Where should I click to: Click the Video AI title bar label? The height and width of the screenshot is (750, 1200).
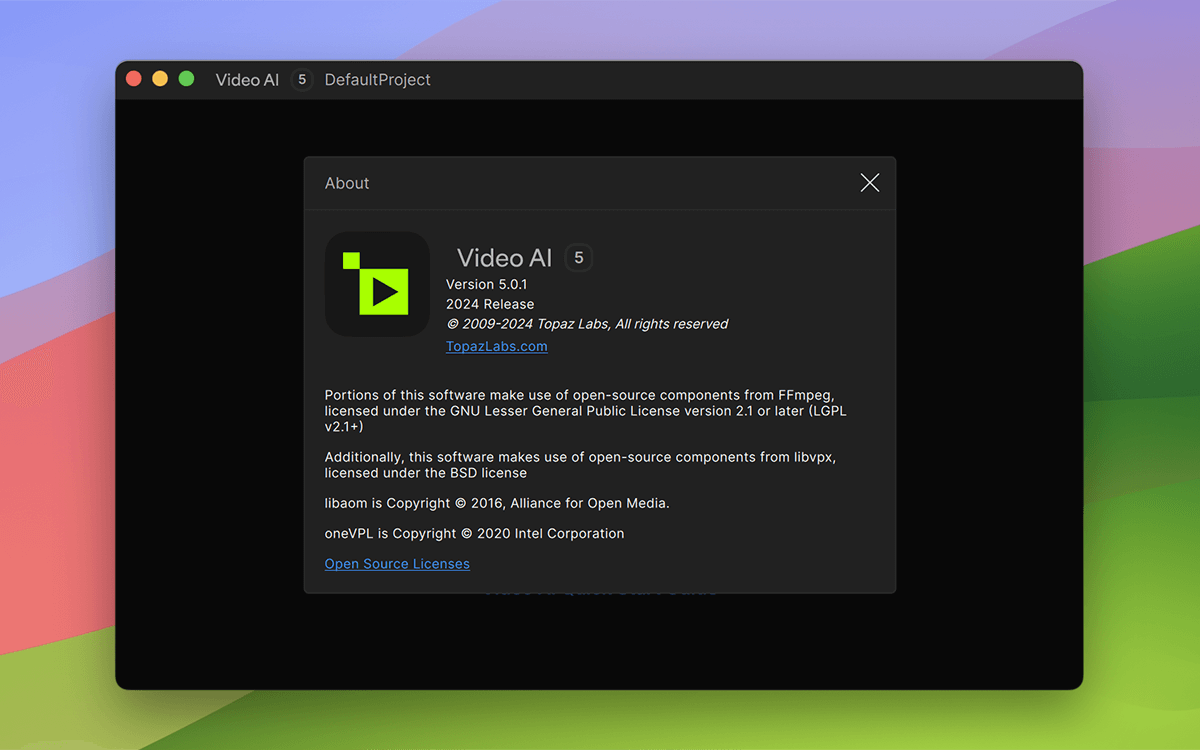pos(247,80)
